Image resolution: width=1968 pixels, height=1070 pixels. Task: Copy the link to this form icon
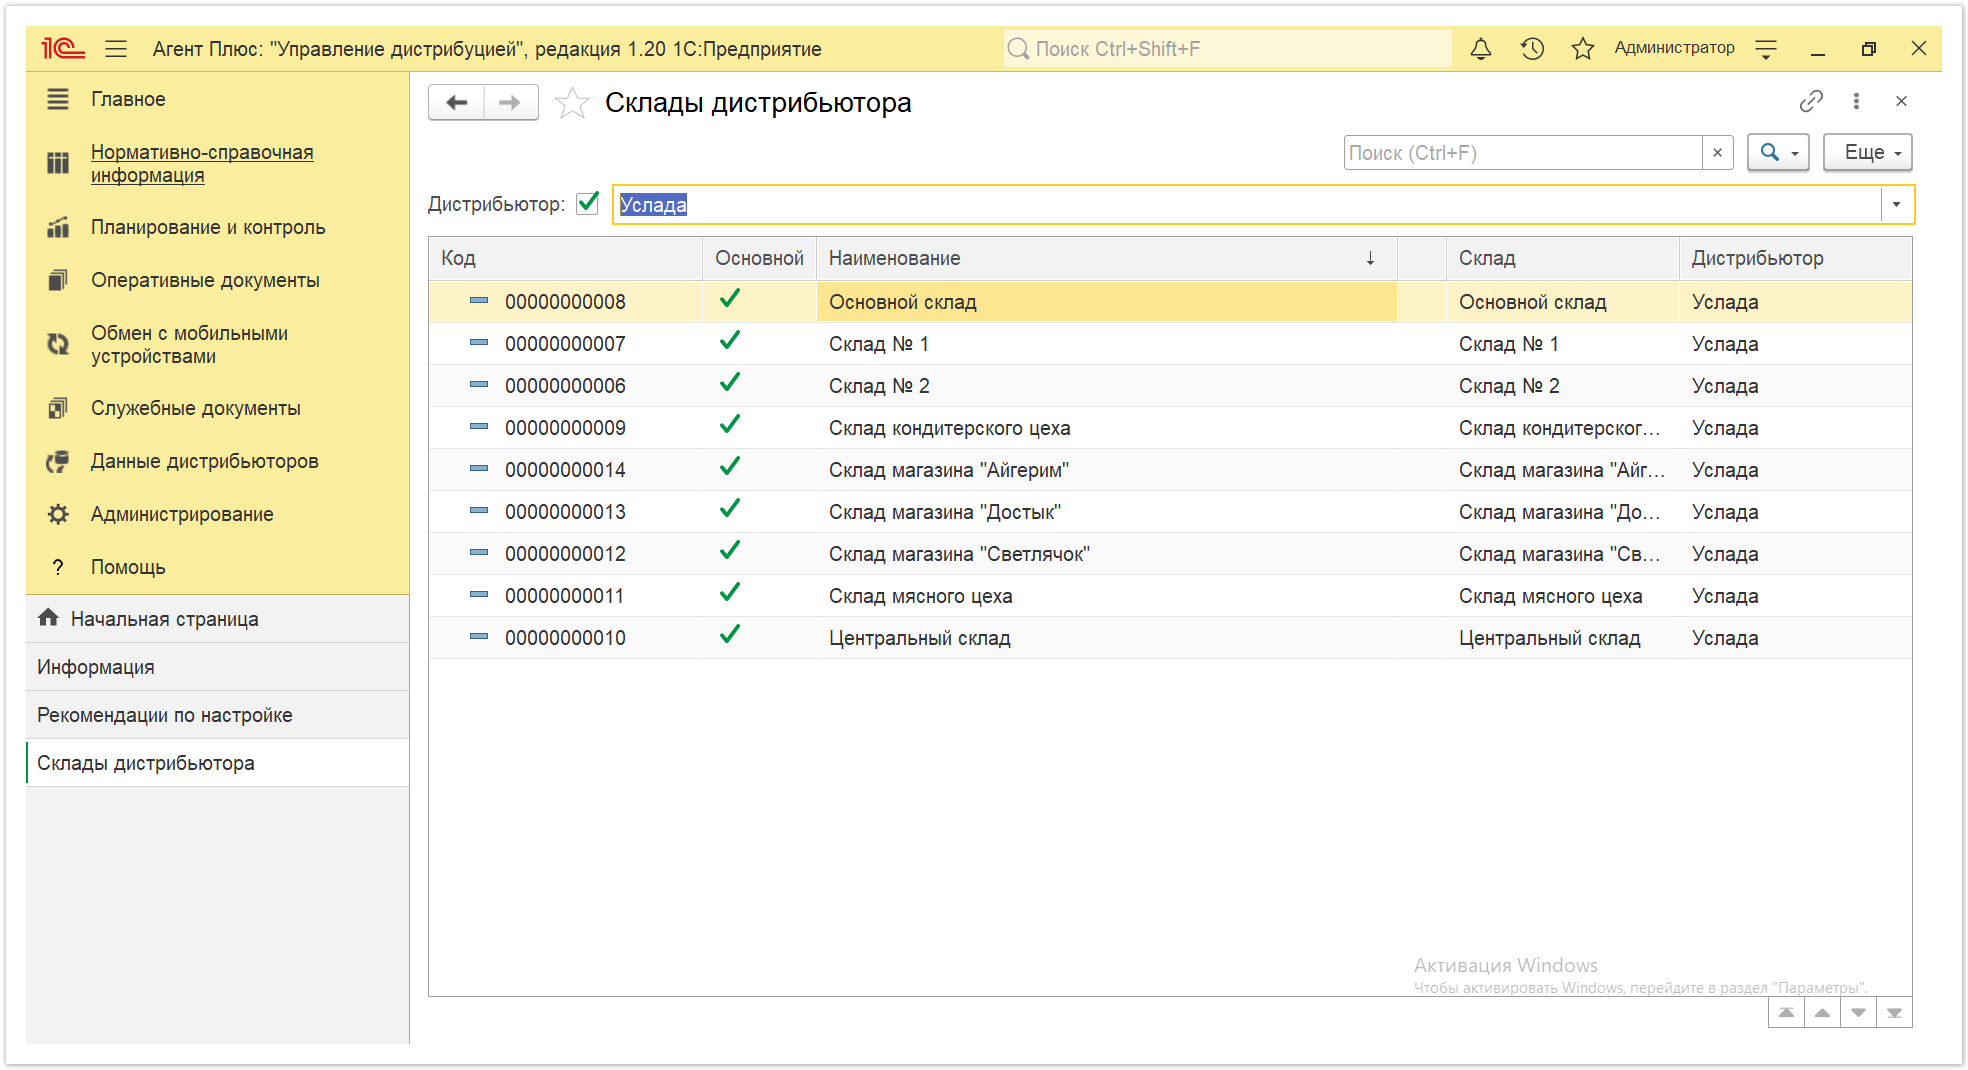click(x=1811, y=101)
